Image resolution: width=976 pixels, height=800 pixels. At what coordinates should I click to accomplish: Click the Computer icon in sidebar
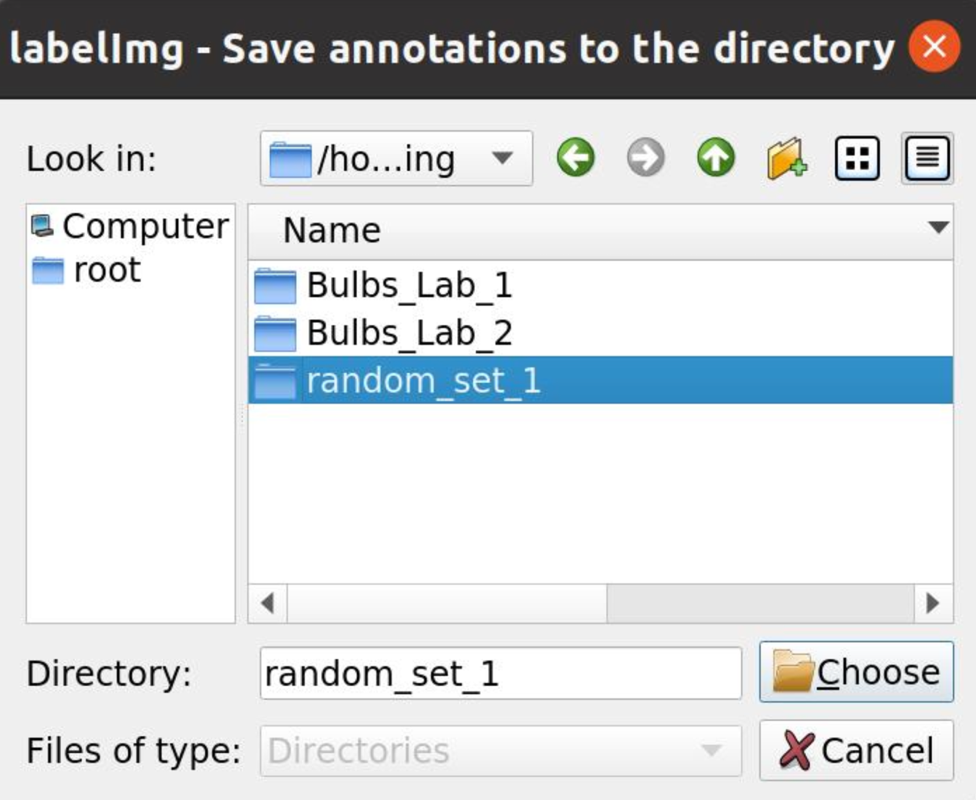(42, 226)
